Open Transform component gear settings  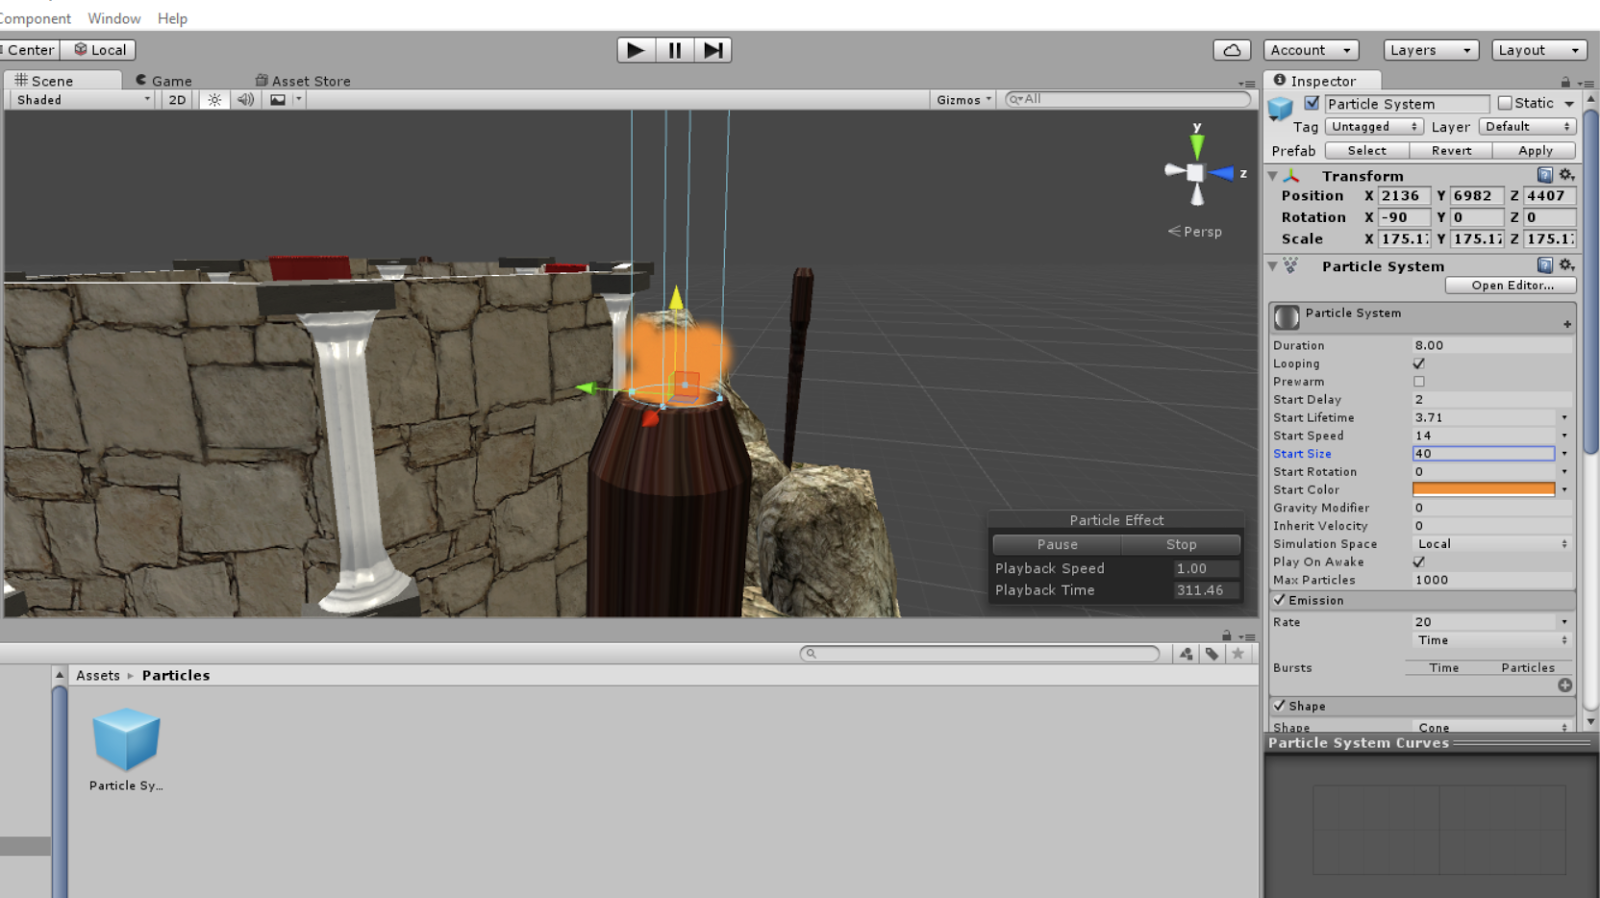click(1567, 175)
